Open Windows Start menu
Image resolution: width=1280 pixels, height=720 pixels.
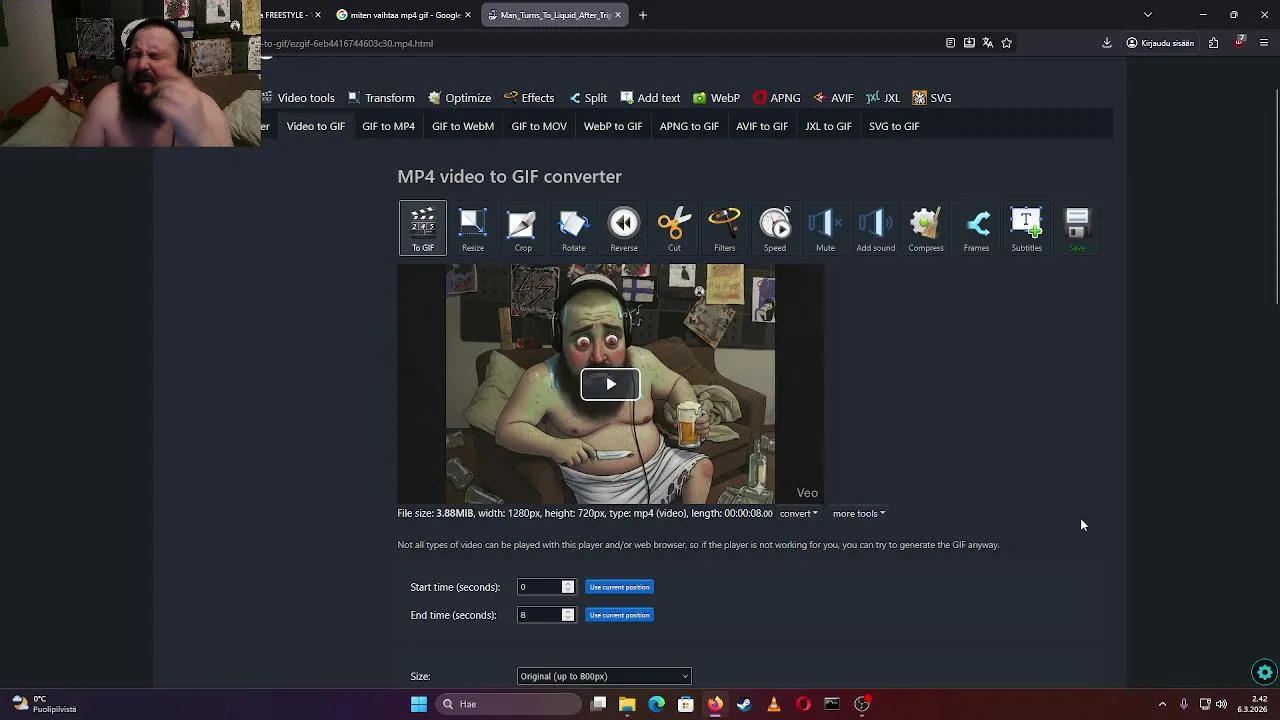419,704
